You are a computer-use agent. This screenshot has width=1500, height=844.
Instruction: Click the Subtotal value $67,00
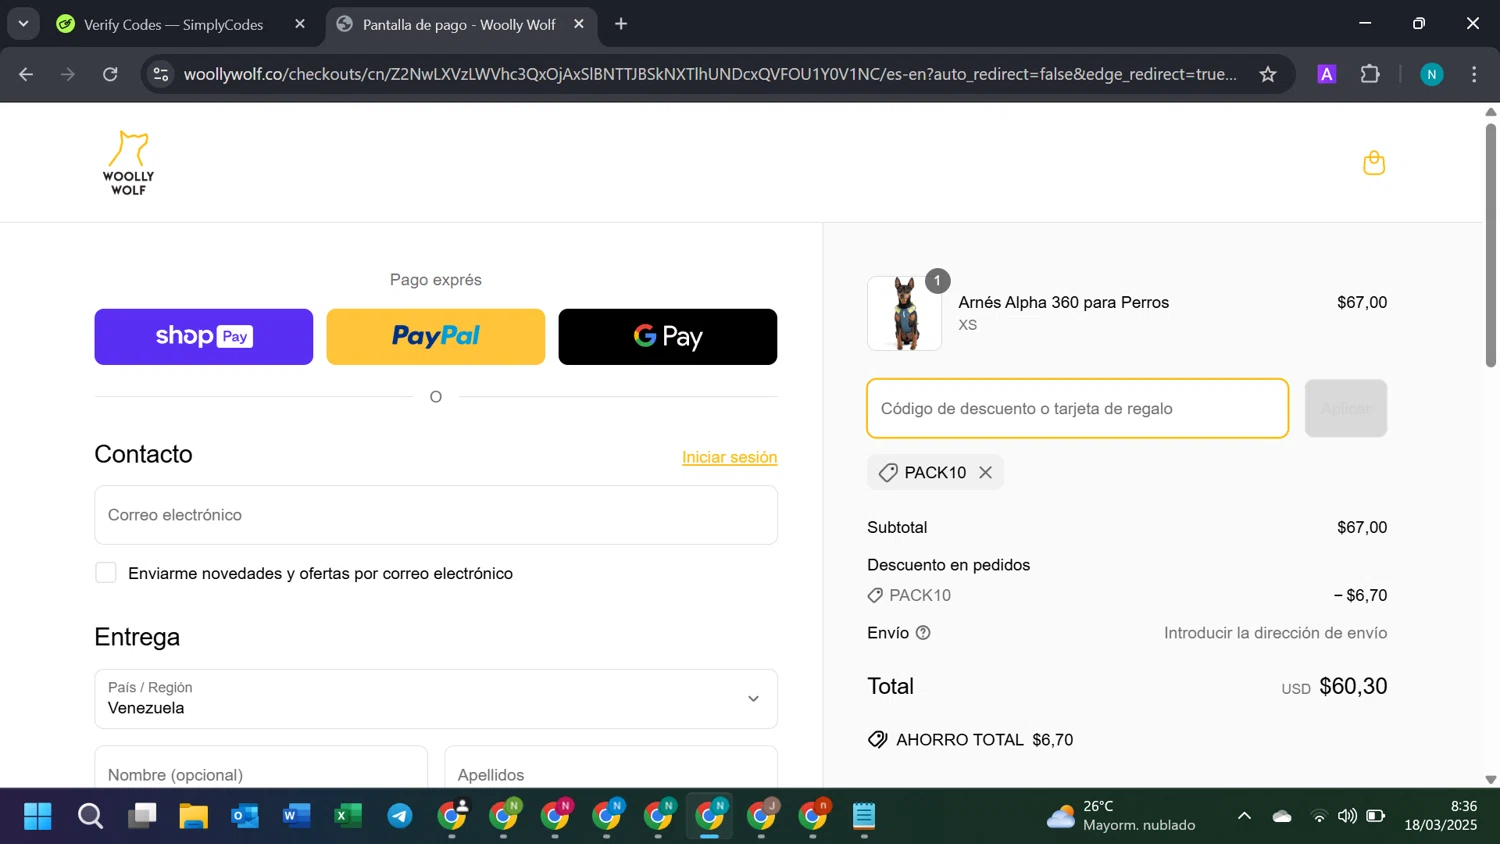tap(1362, 527)
